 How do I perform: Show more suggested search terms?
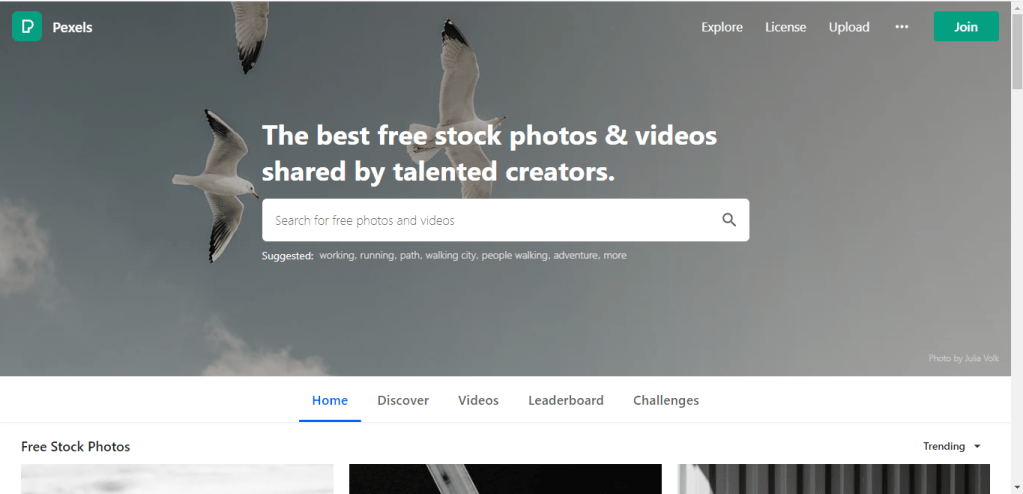coord(615,255)
